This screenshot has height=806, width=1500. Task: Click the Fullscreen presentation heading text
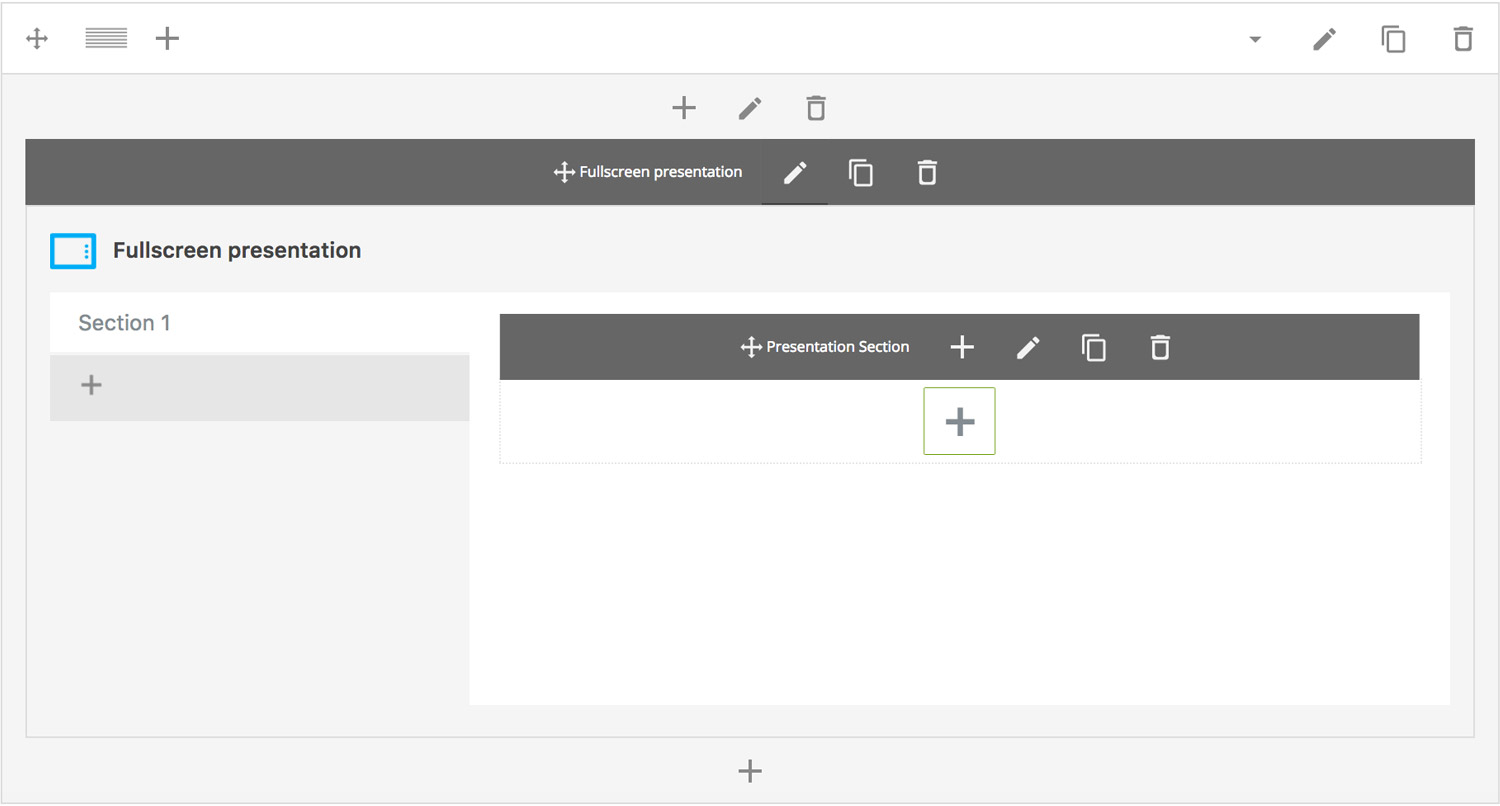pos(237,250)
